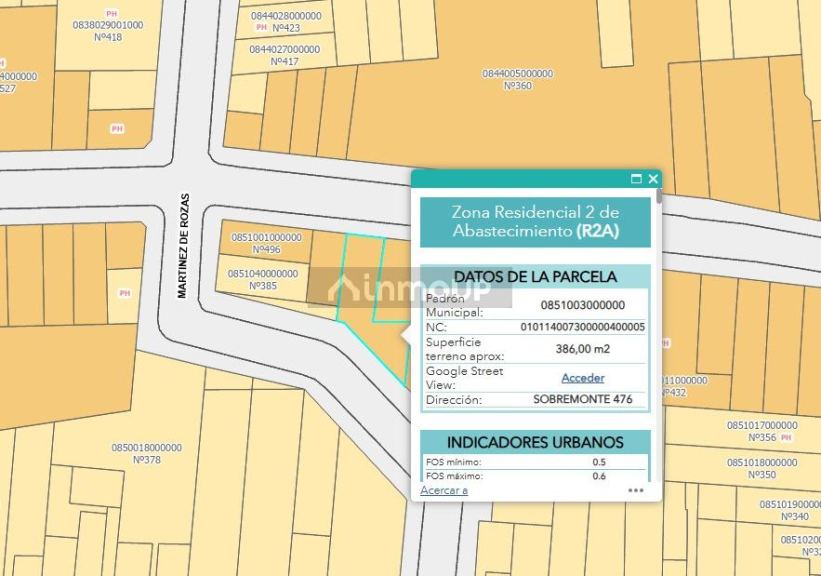Click the inmoup watermark on the map

point(381,287)
